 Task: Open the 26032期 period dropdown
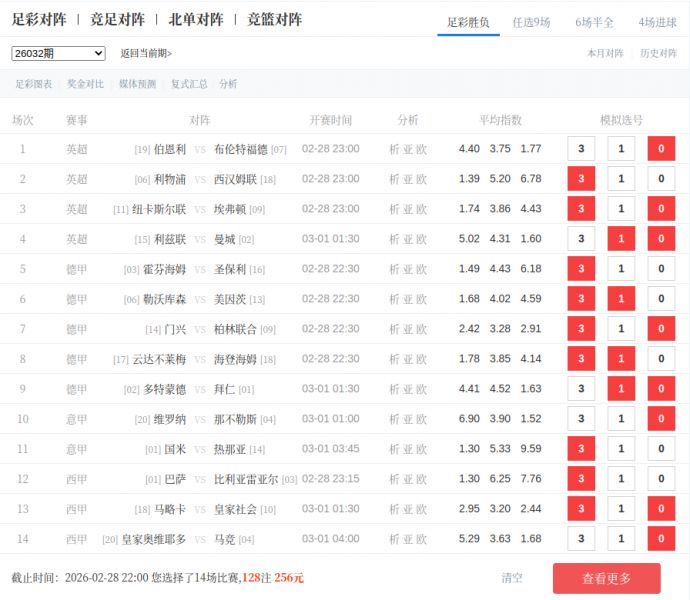tap(58, 53)
